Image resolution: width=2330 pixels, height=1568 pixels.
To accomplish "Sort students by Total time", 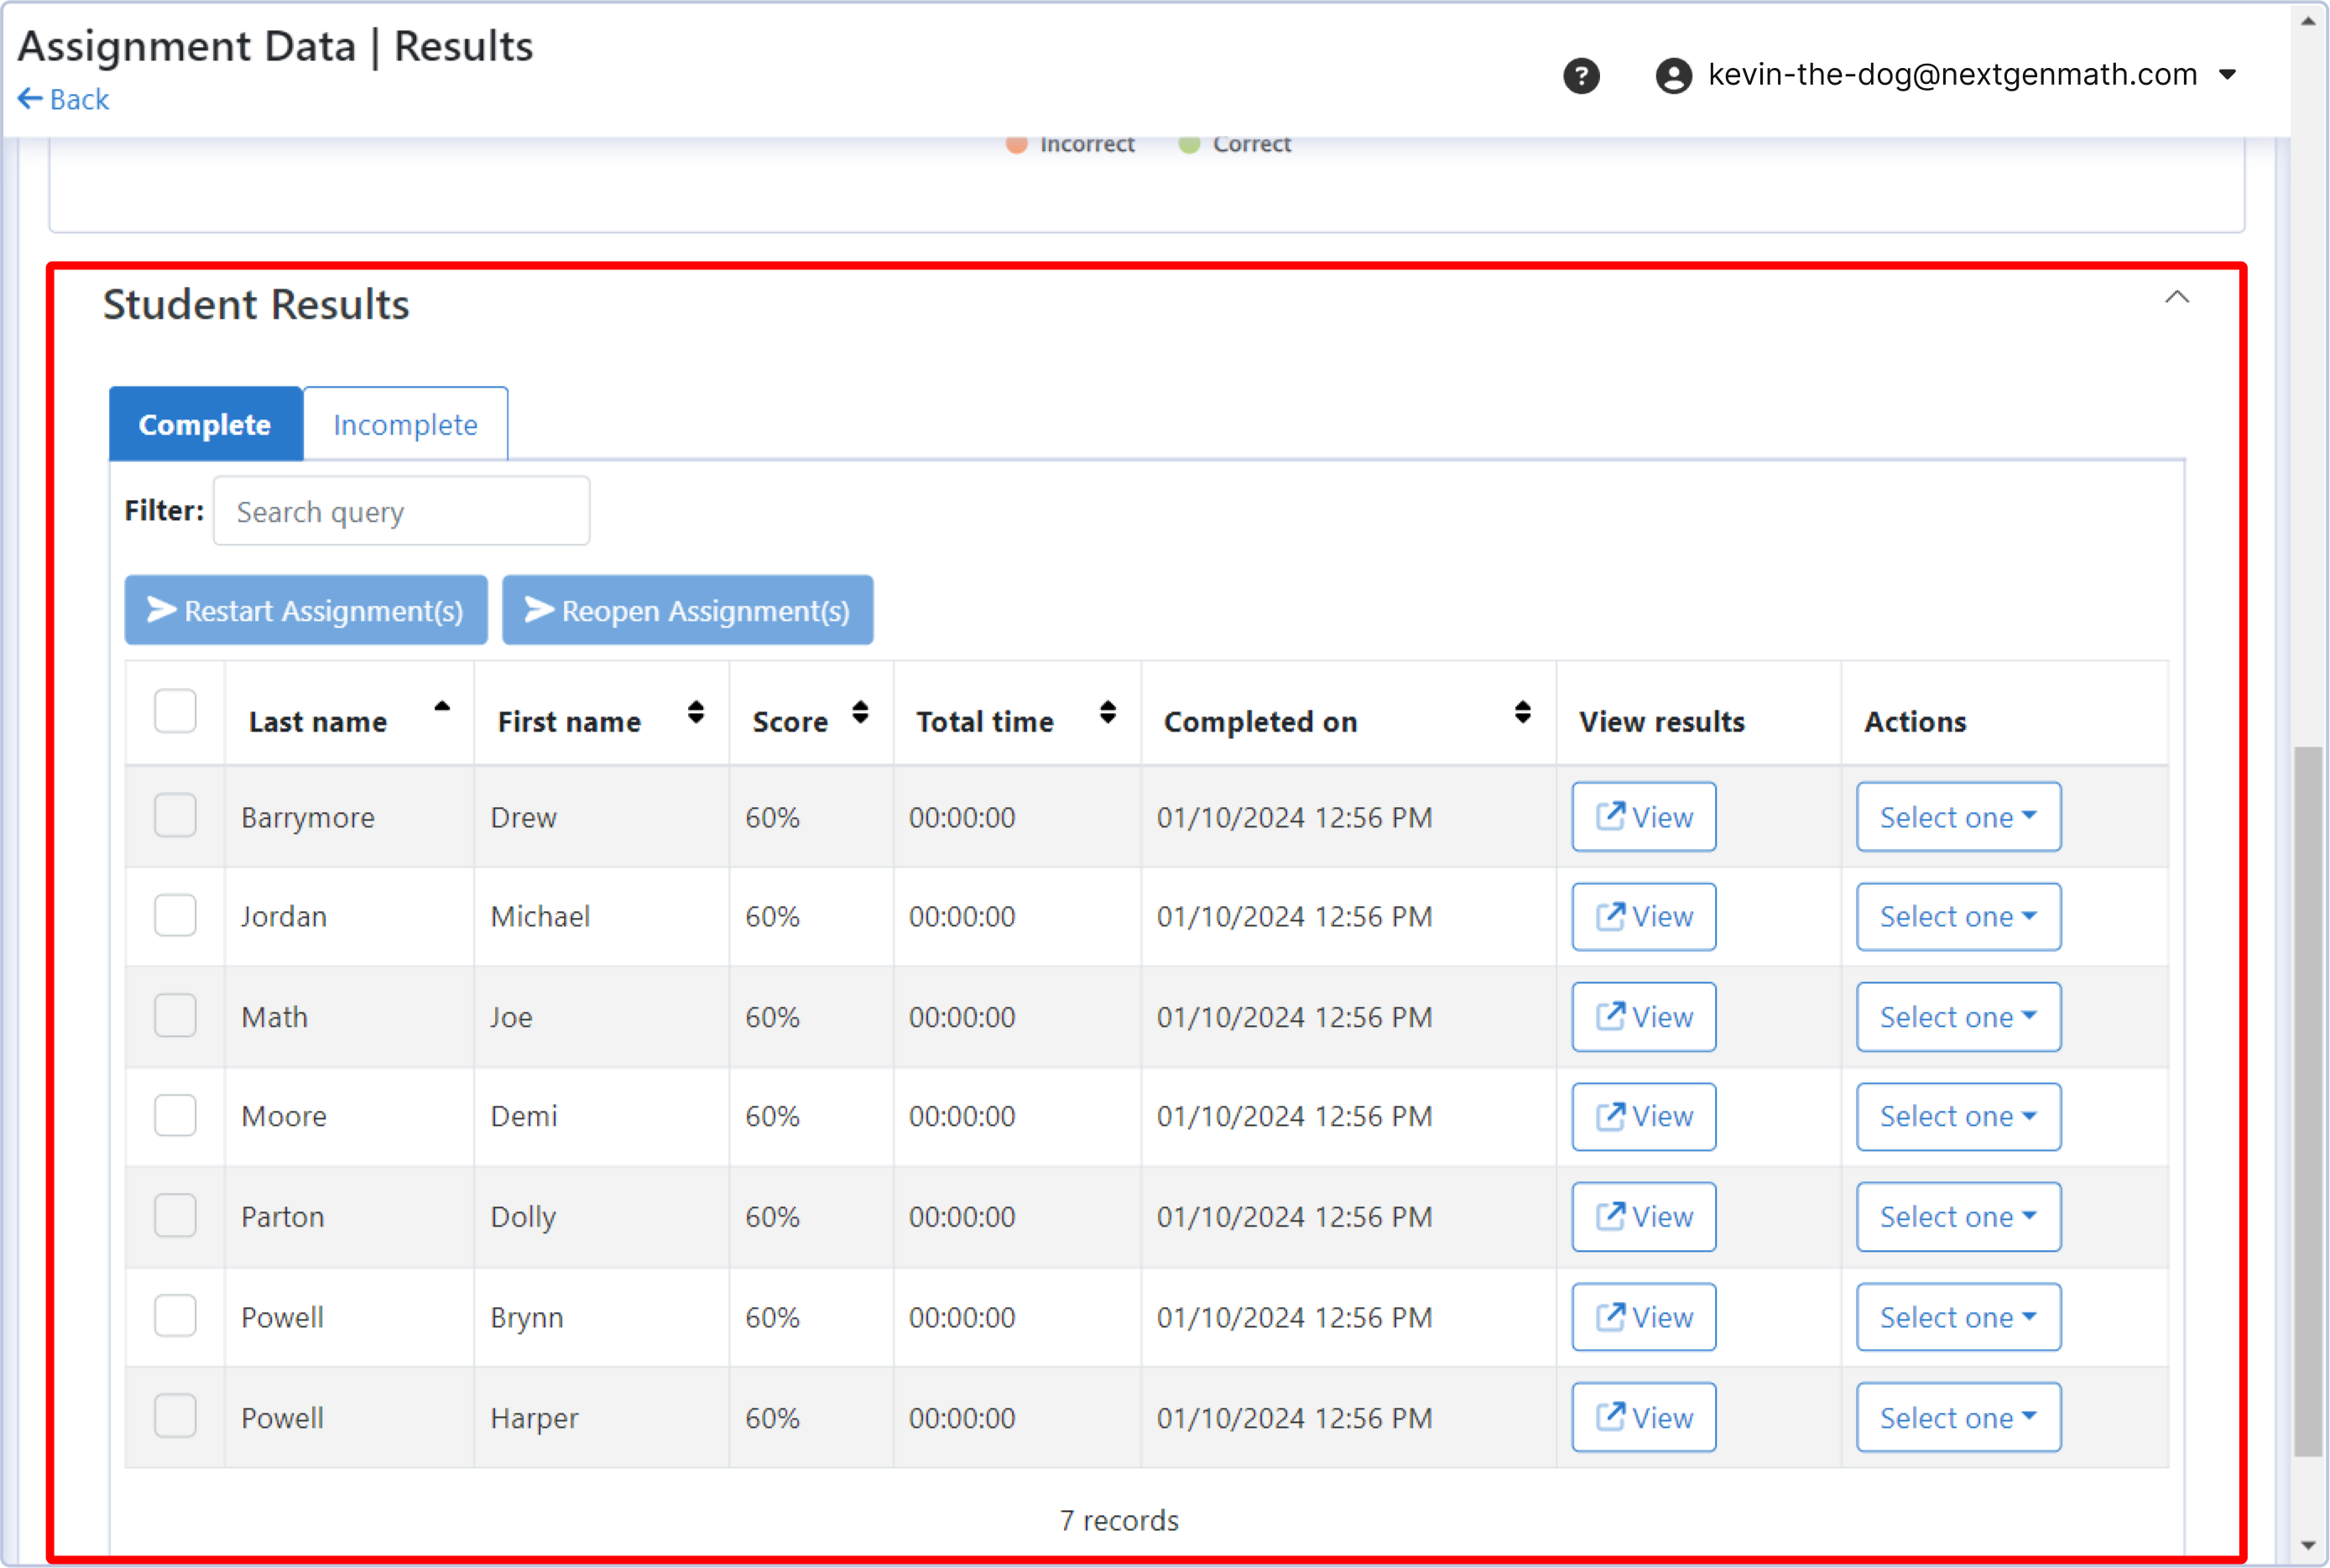I will (x=1107, y=713).
